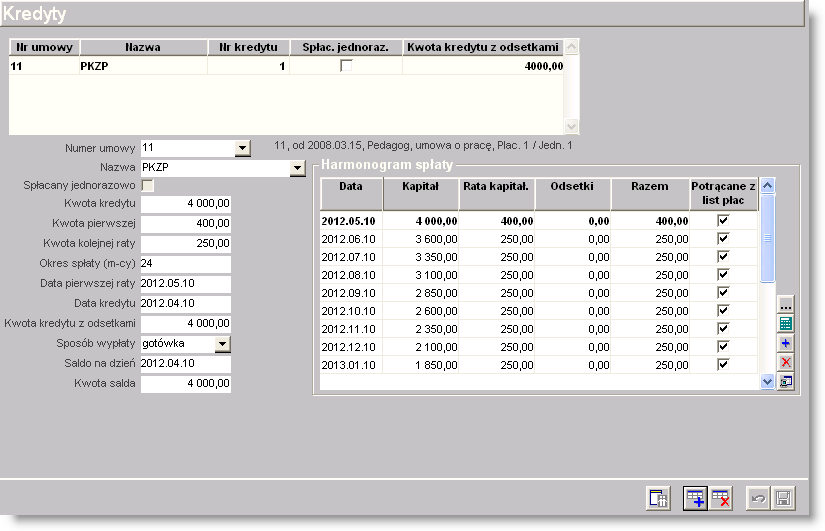Screen dimensions: 825x531
Task: Click the computer window icon below the red X
Action: pyautogui.click(x=786, y=381)
